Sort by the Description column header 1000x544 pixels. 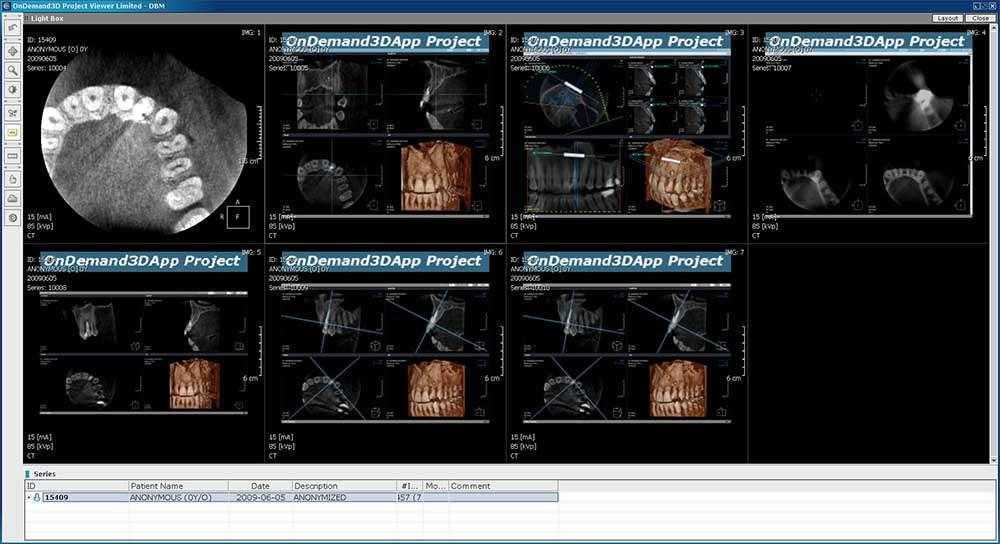[344, 486]
